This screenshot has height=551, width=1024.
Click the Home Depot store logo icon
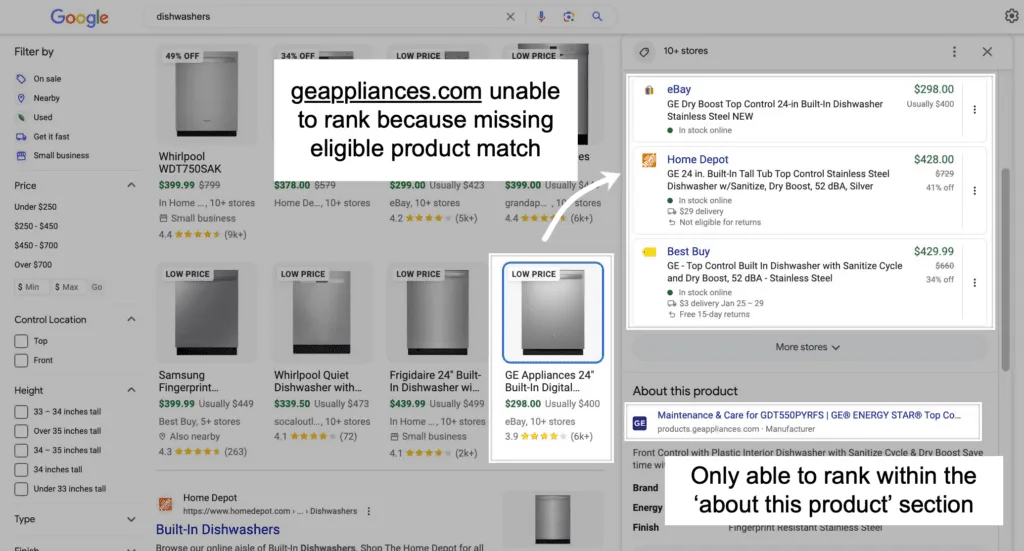(x=648, y=160)
